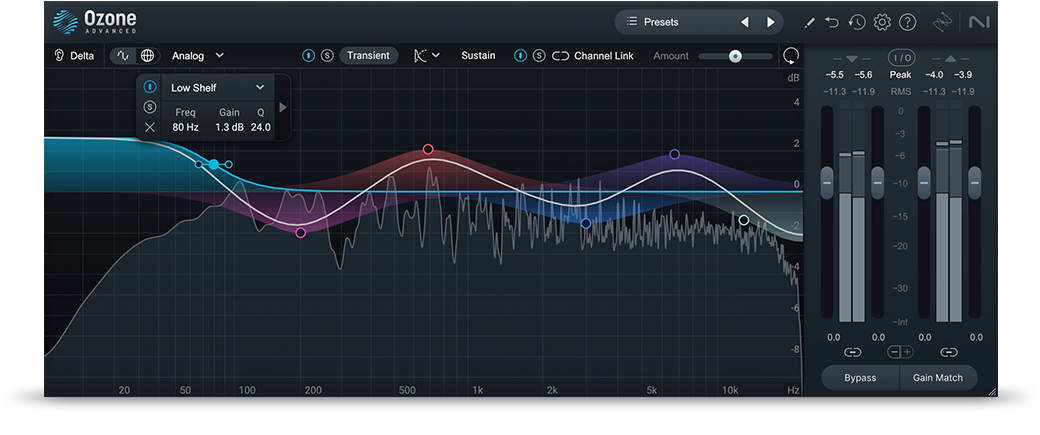
Task: Solo the Low Shelf band
Action: (x=150, y=107)
